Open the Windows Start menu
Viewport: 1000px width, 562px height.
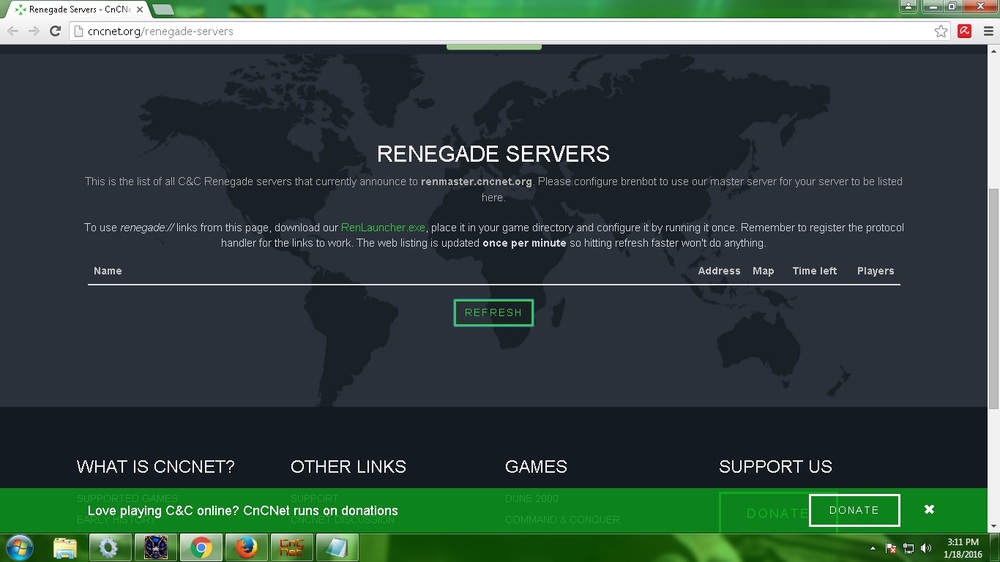[19, 548]
